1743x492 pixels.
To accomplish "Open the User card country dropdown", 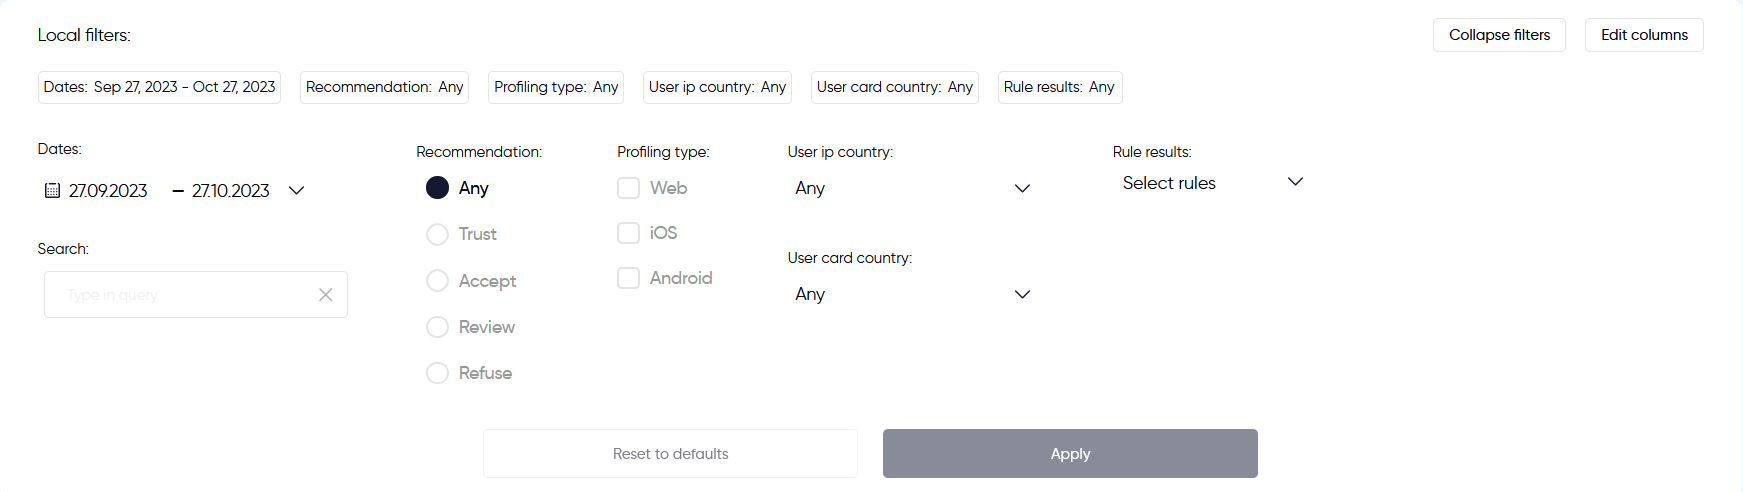I will [912, 294].
